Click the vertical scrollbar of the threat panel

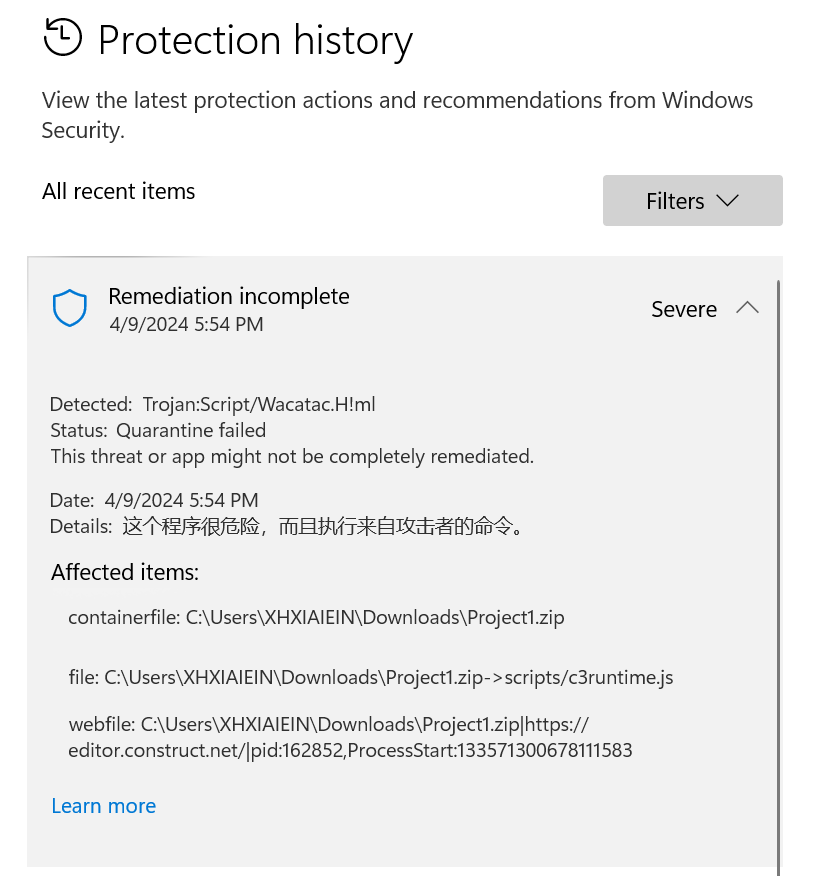point(778,575)
